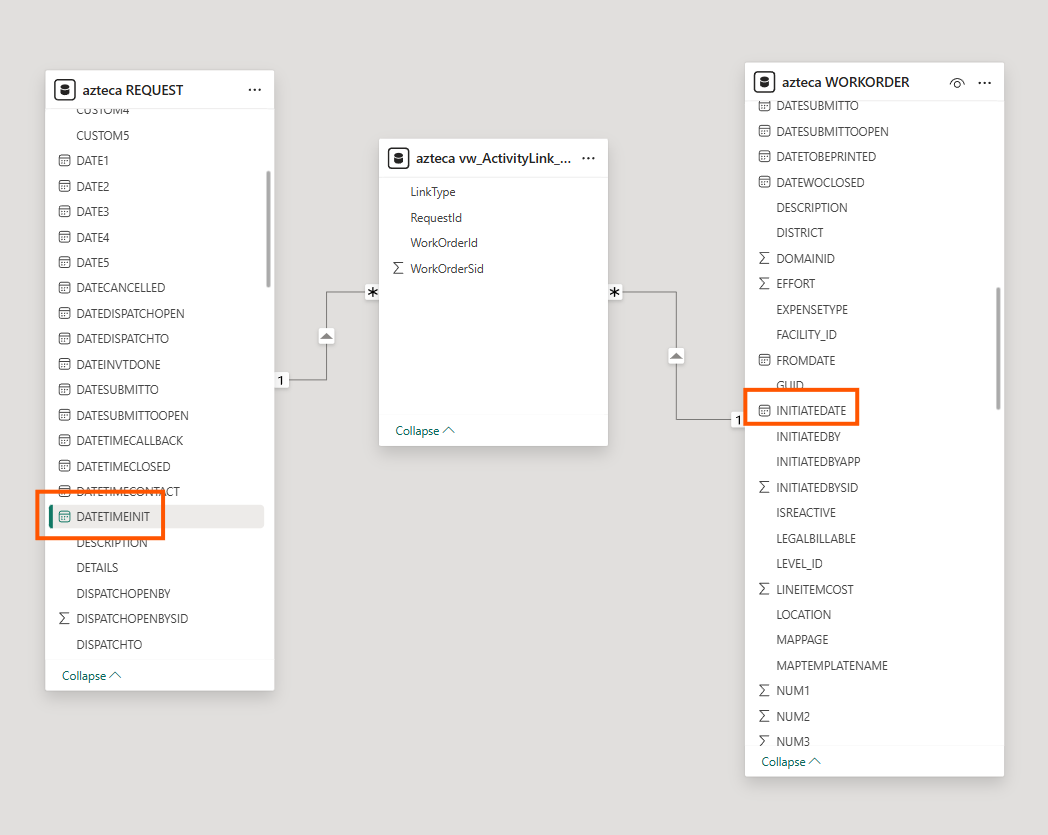
Task: Open more options for azteca REQUEST table
Action: click(x=255, y=90)
